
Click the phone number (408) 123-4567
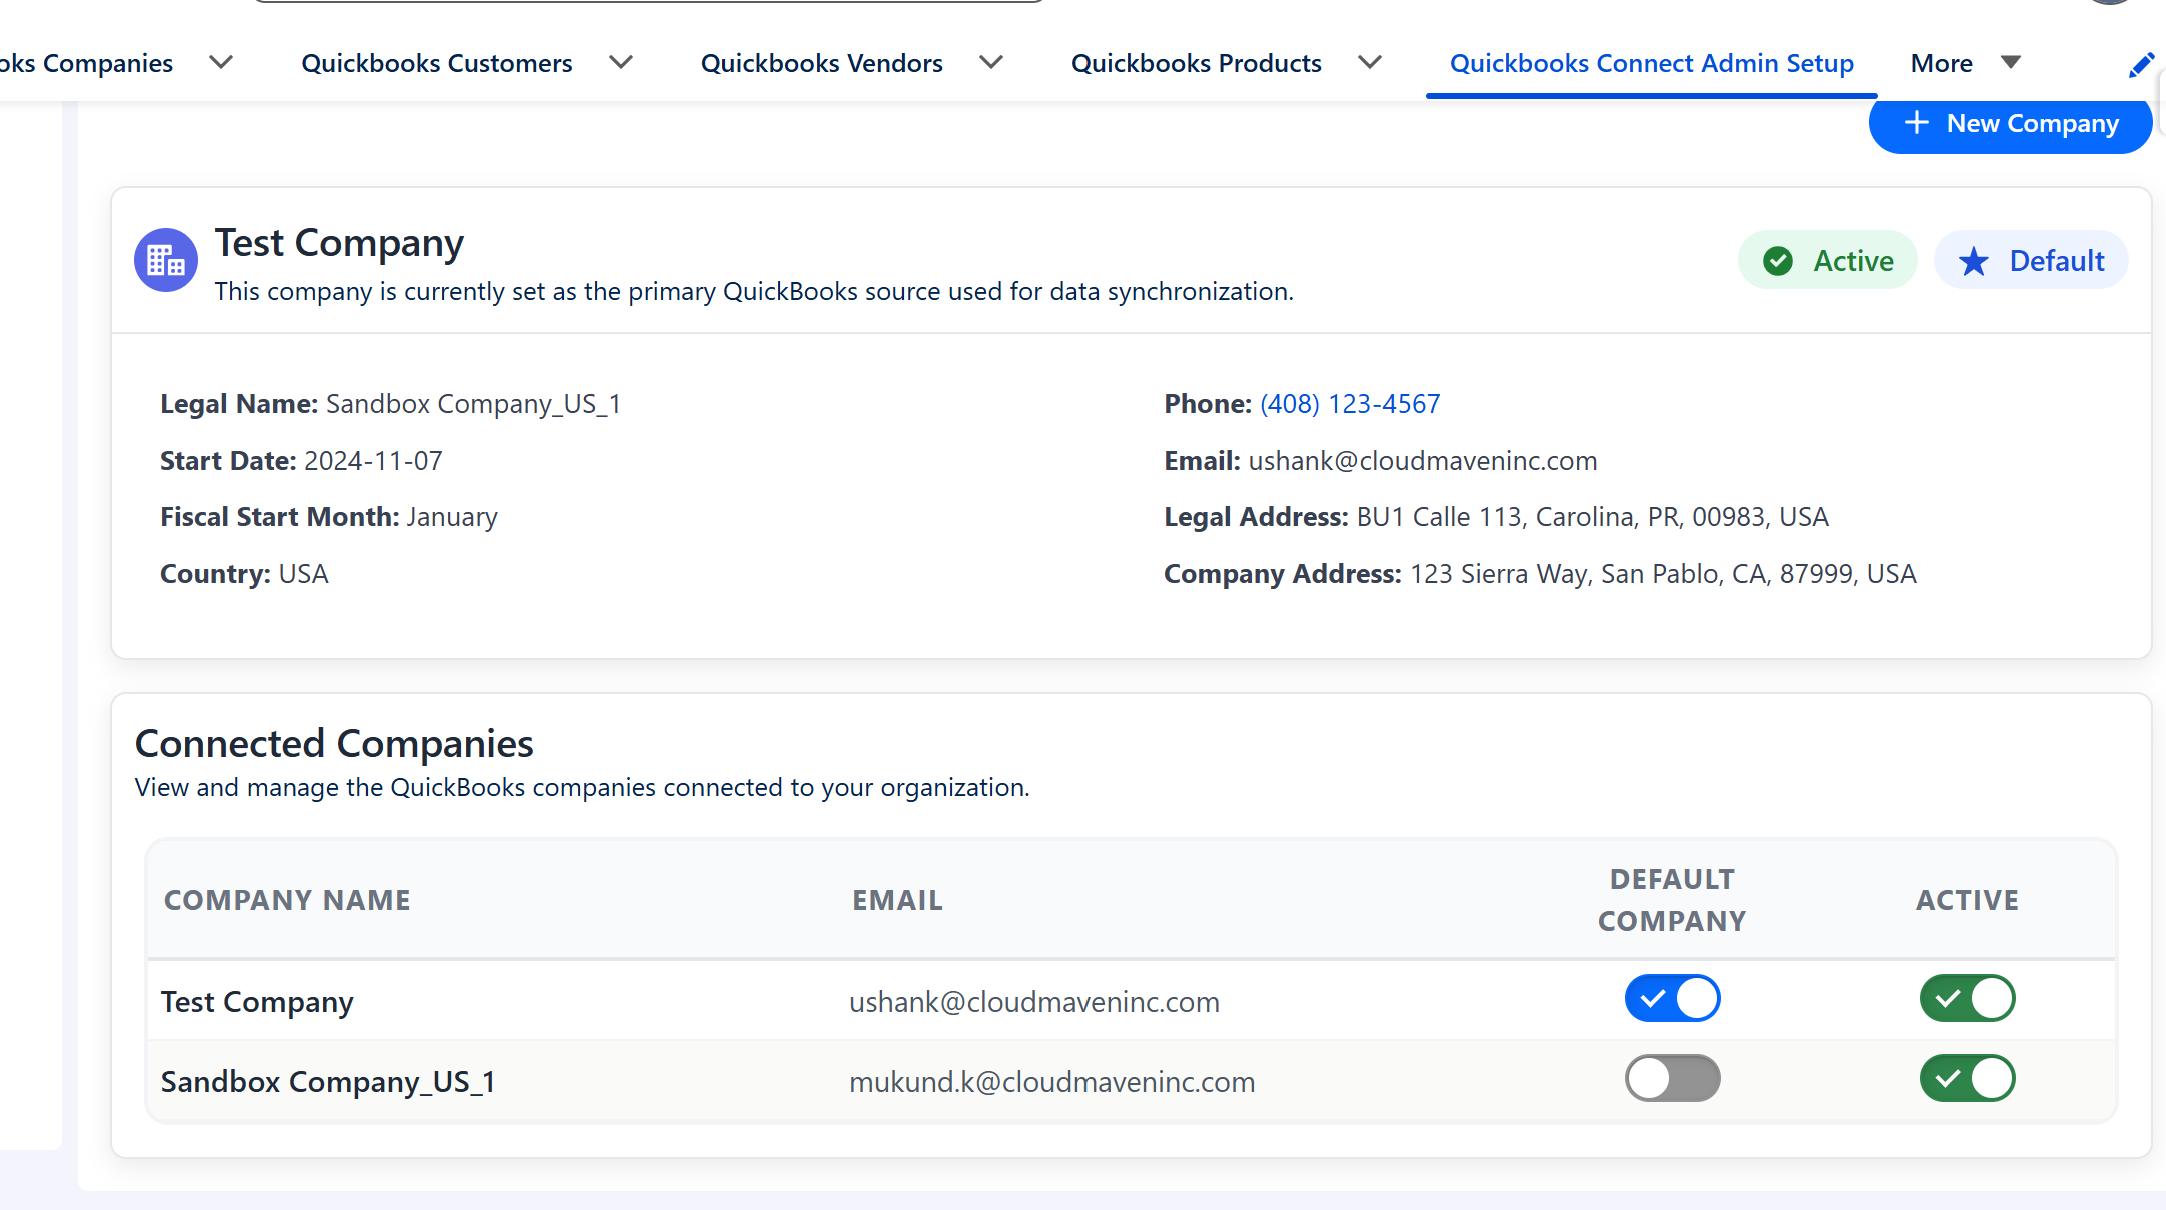(1350, 404)
